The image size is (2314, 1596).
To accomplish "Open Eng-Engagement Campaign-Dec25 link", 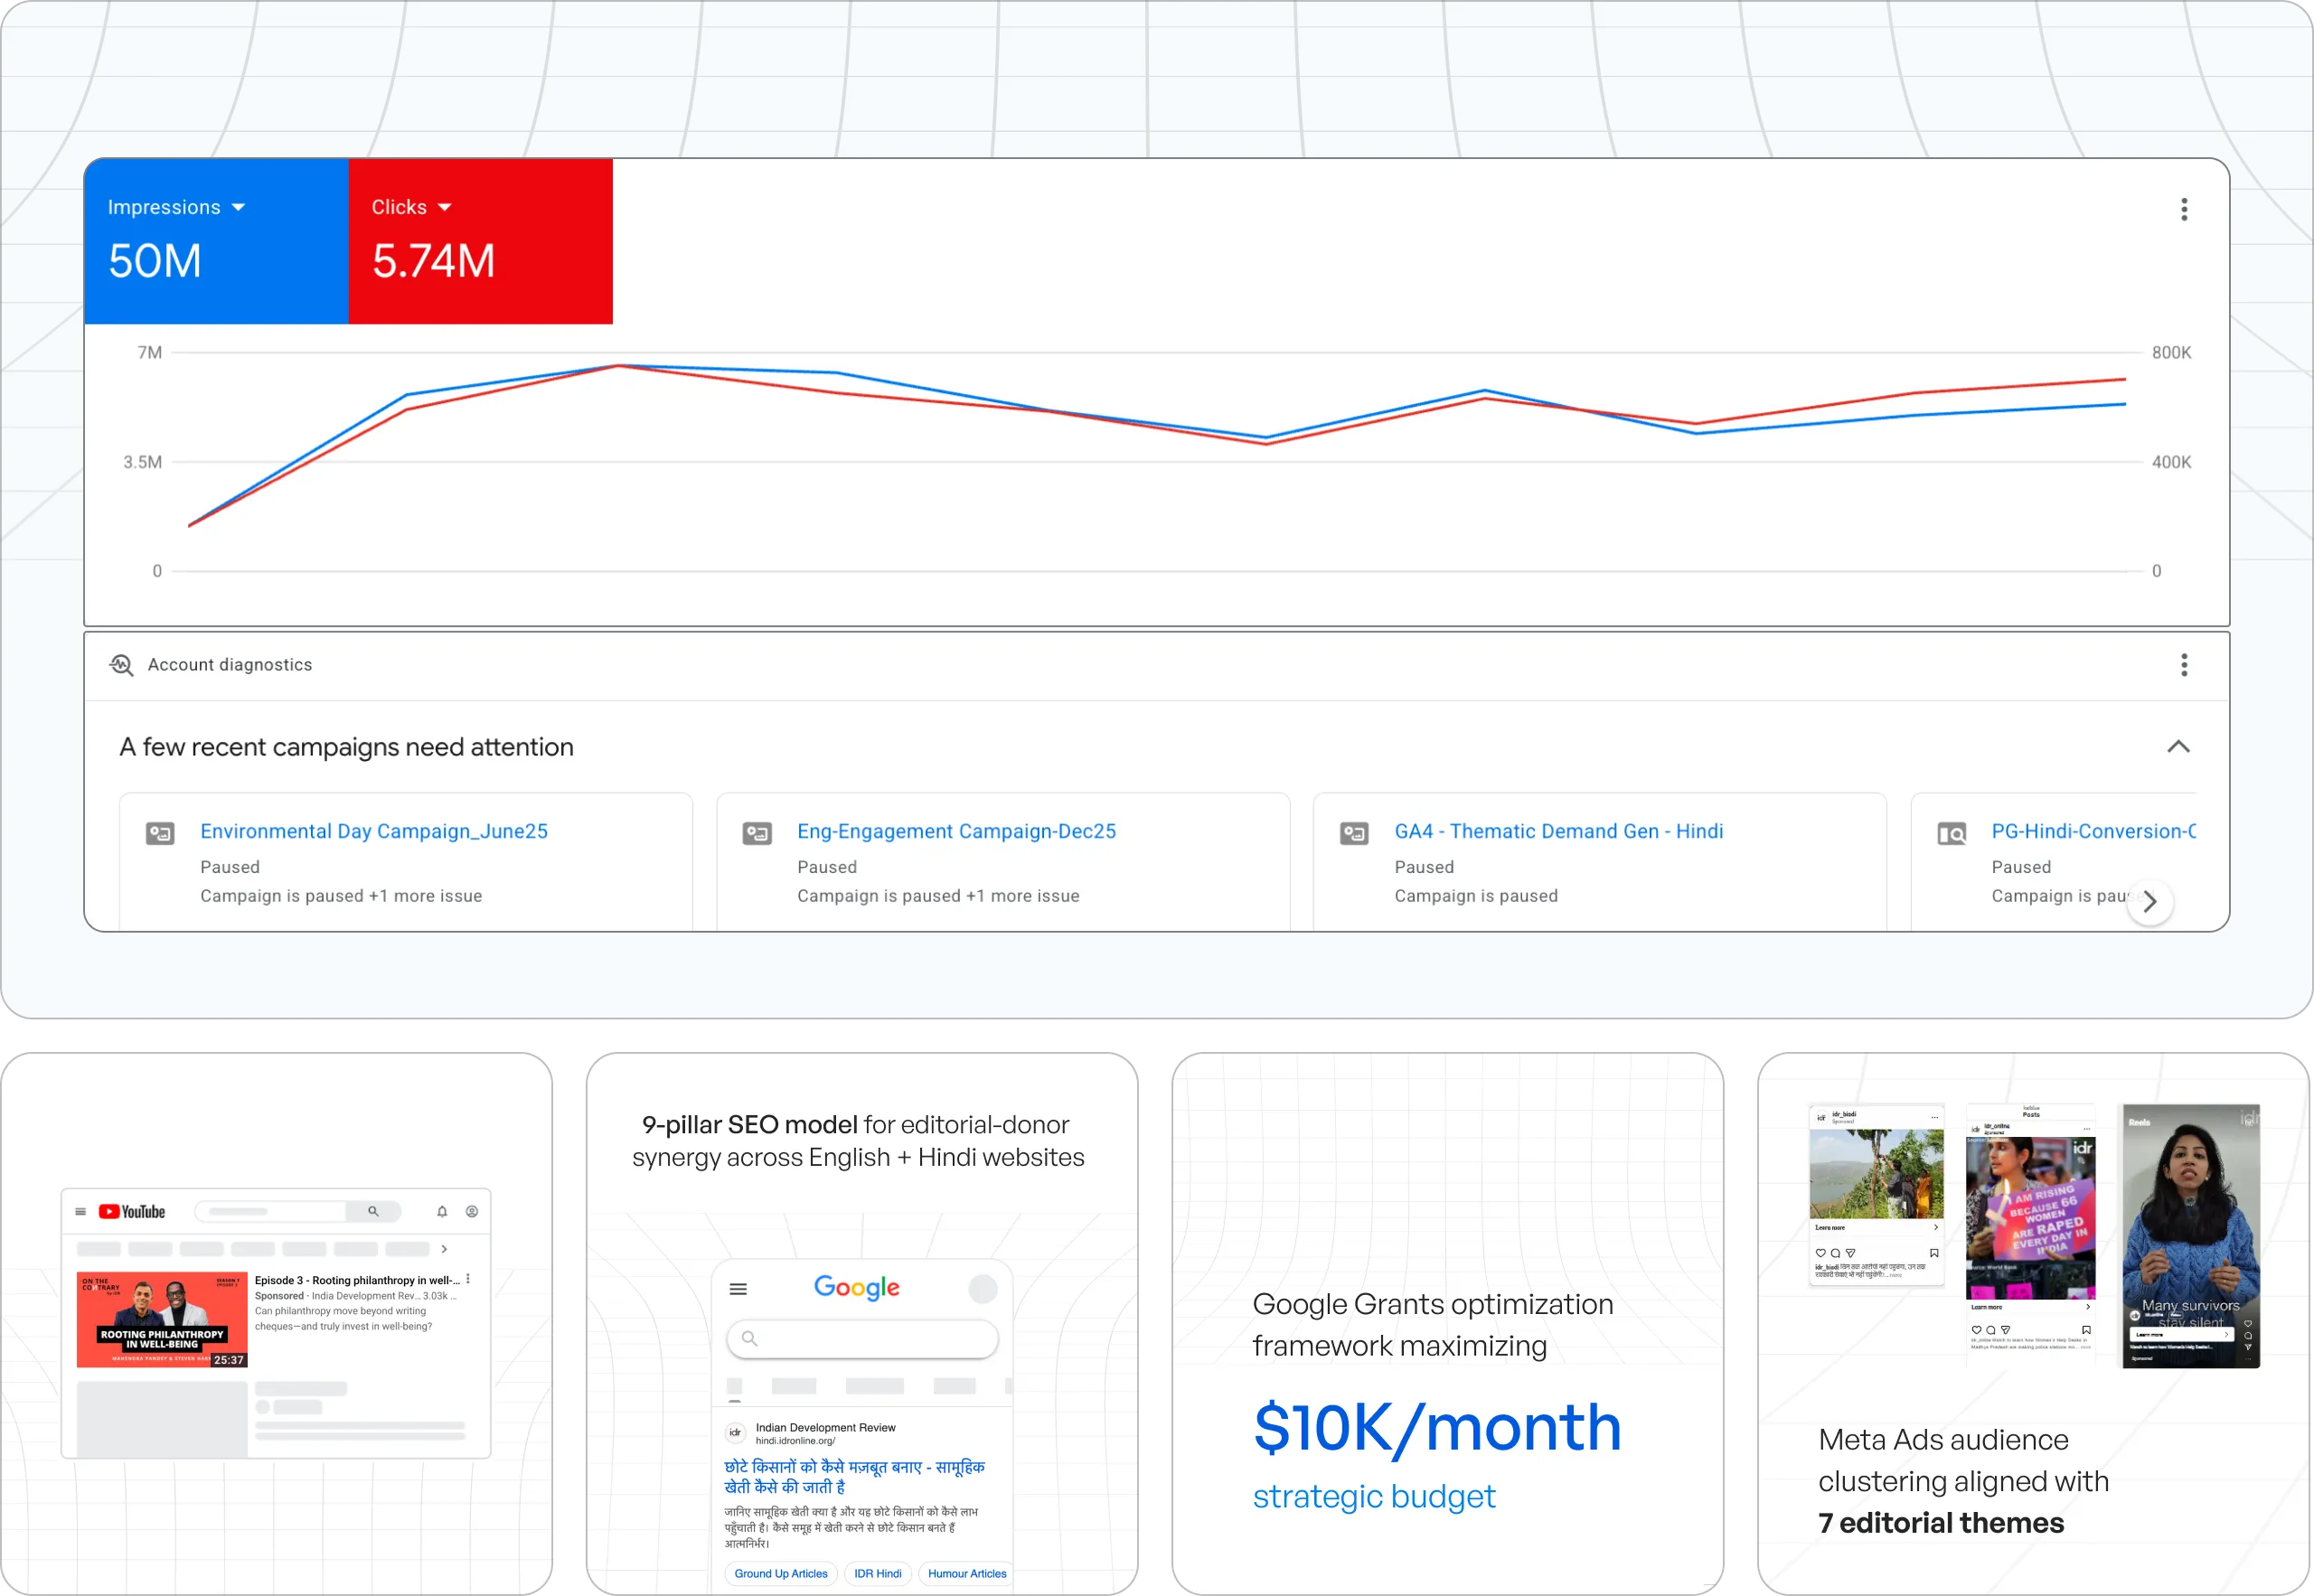I will point(956,831).
